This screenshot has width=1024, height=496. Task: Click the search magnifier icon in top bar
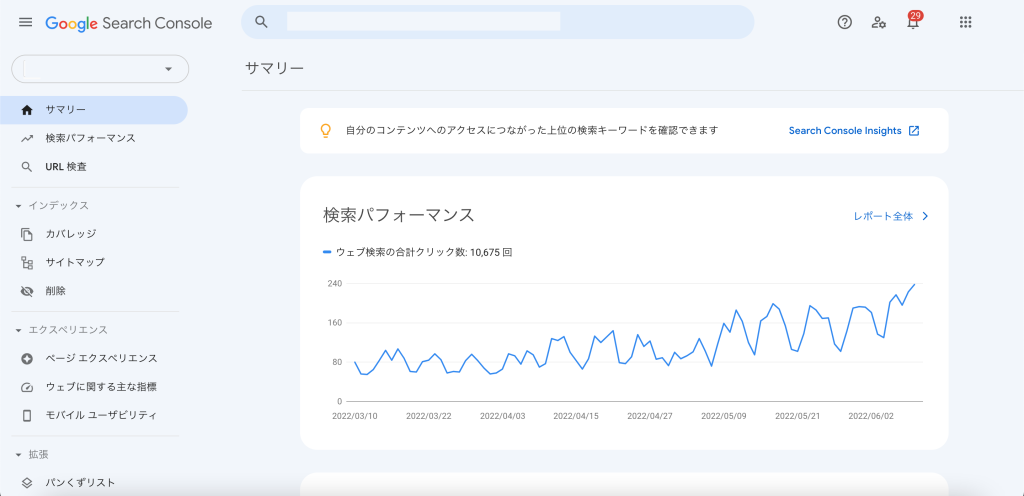coord(261,22)
